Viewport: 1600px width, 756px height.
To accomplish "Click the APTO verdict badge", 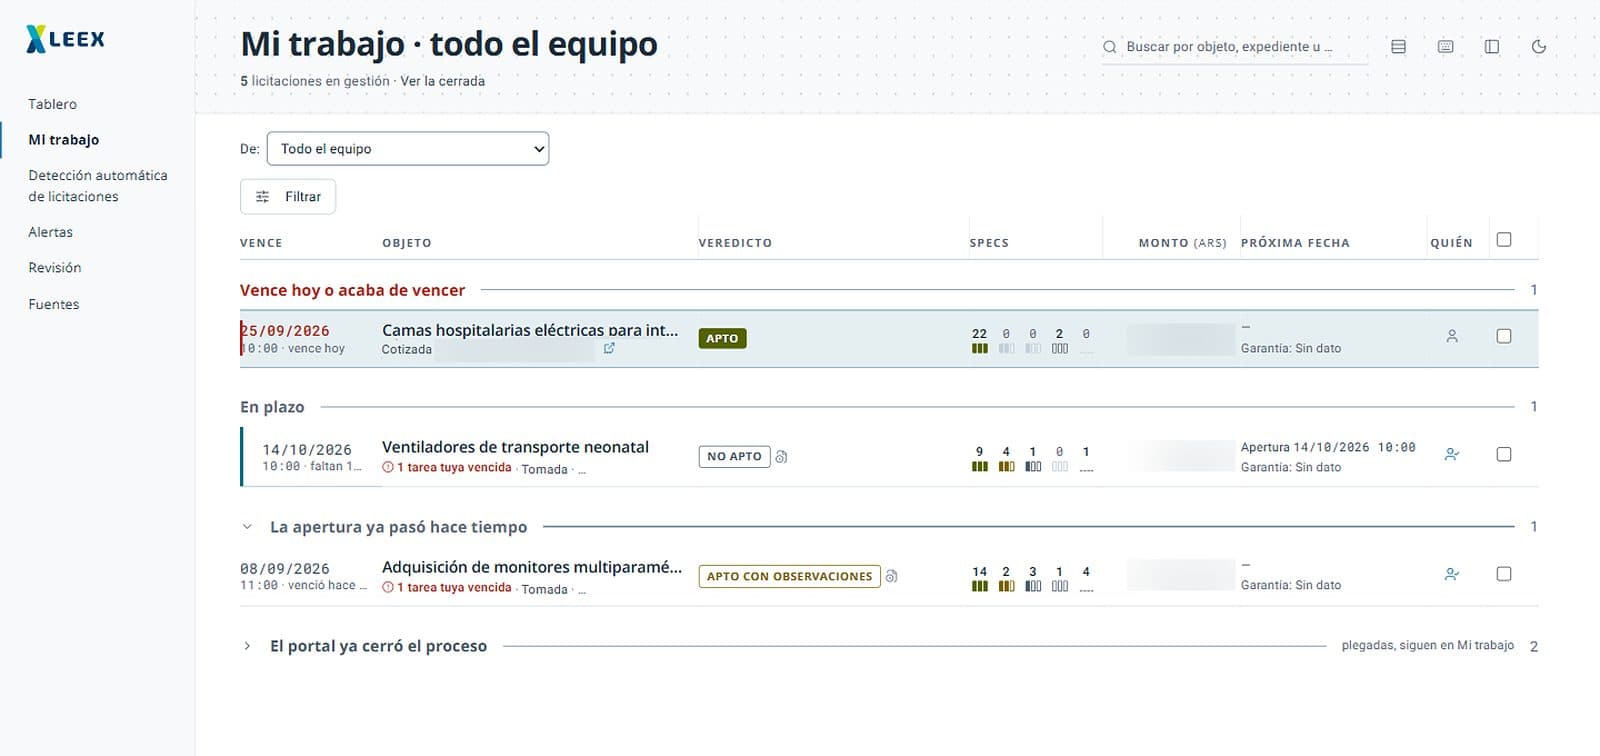I will point(722,339).
